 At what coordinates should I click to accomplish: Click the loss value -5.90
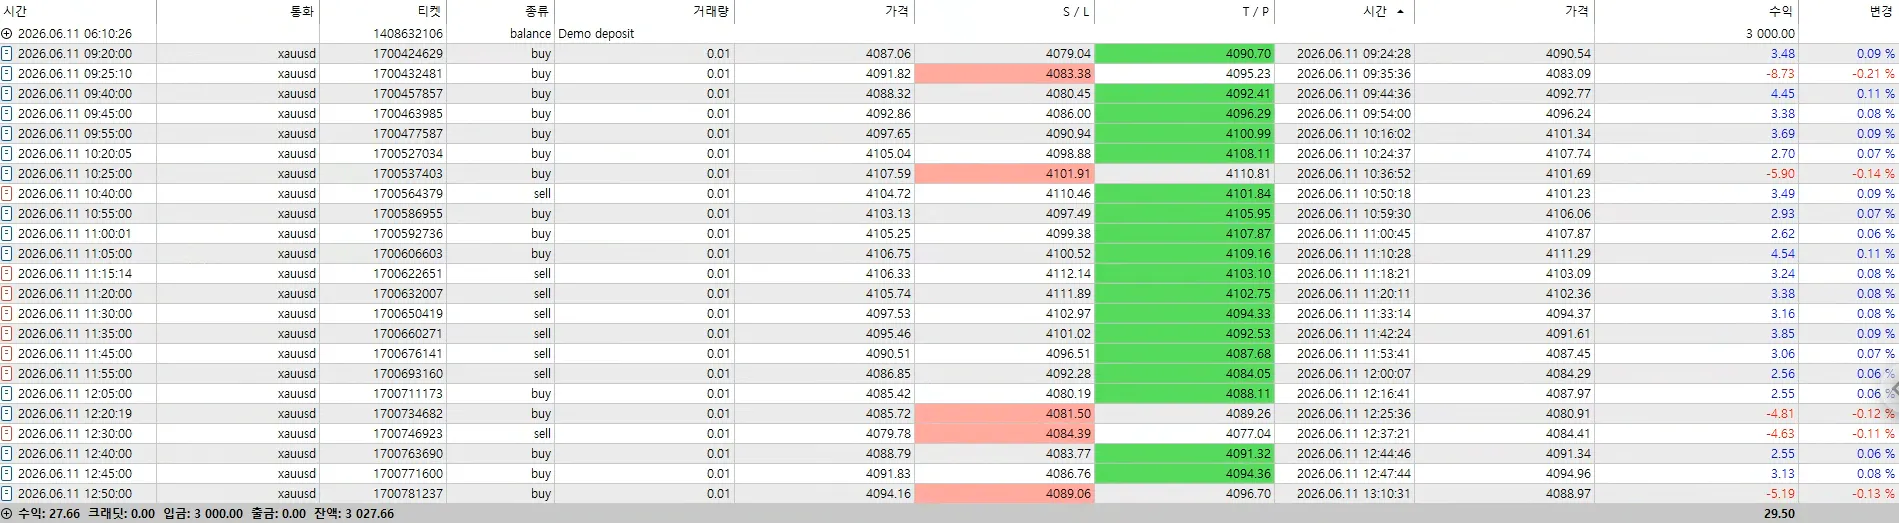point(1780,173)
